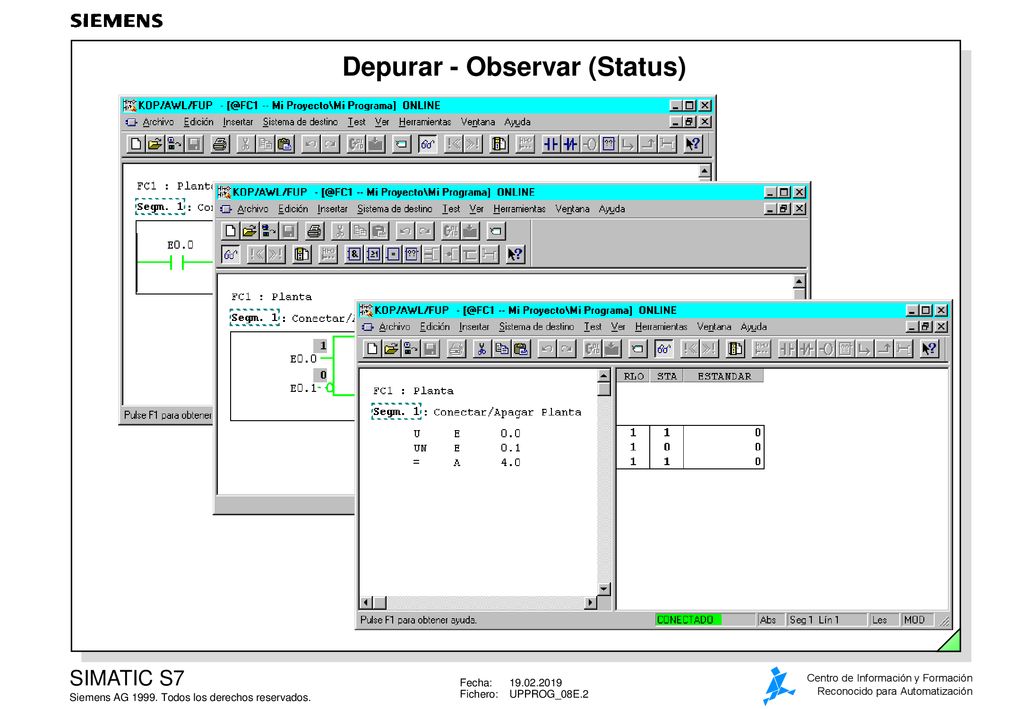Image resolution: width=1024 pixels, height=709 pixels.
Task: Click Open folder icon in the back KOP window
Action: tap(155, 144)
